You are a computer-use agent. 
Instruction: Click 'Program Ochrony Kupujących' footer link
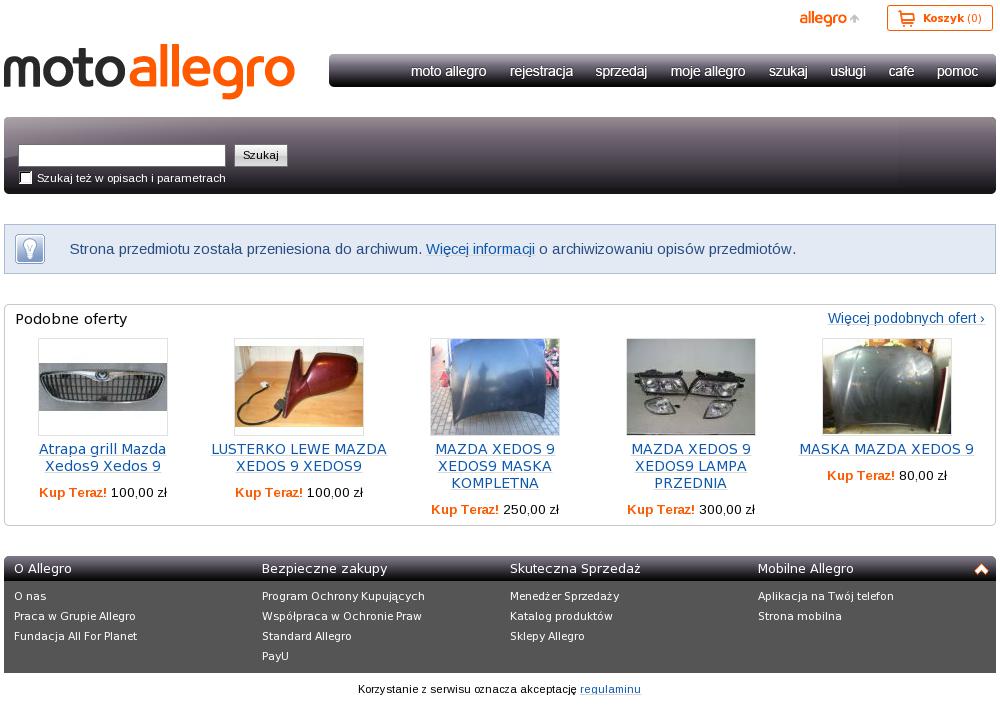coord(343,596)
